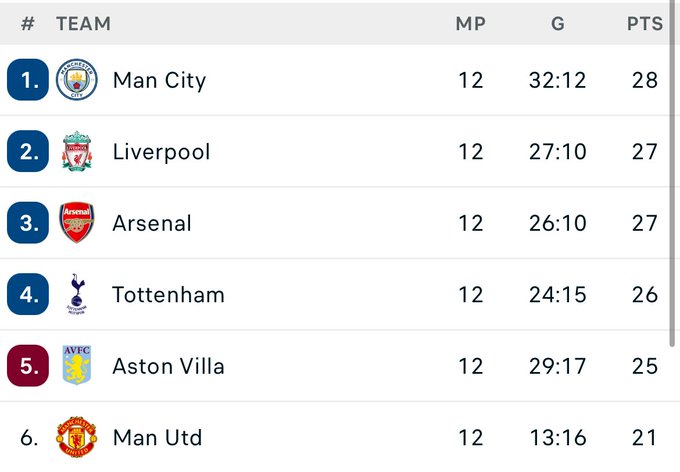680x472 pixels.
Task: Click the Aston Villa club crest
Action: (77, 365)
